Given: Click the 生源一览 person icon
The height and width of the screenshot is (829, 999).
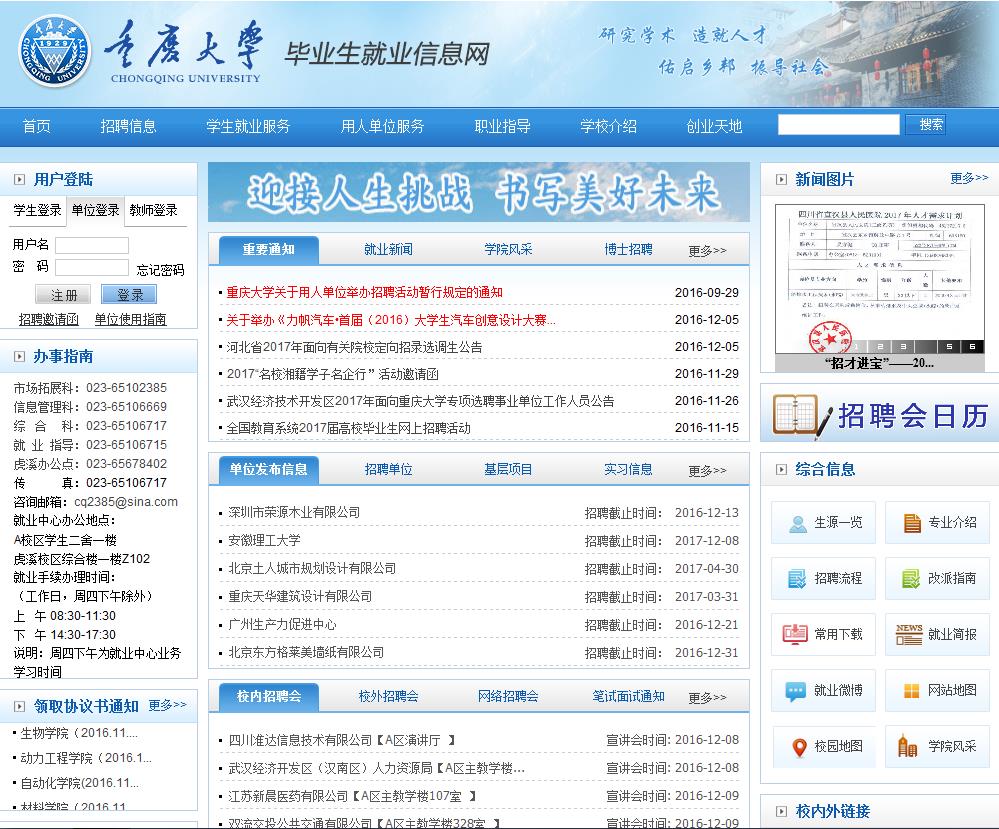Looking at the screenshot, I should tap(798, 523).
